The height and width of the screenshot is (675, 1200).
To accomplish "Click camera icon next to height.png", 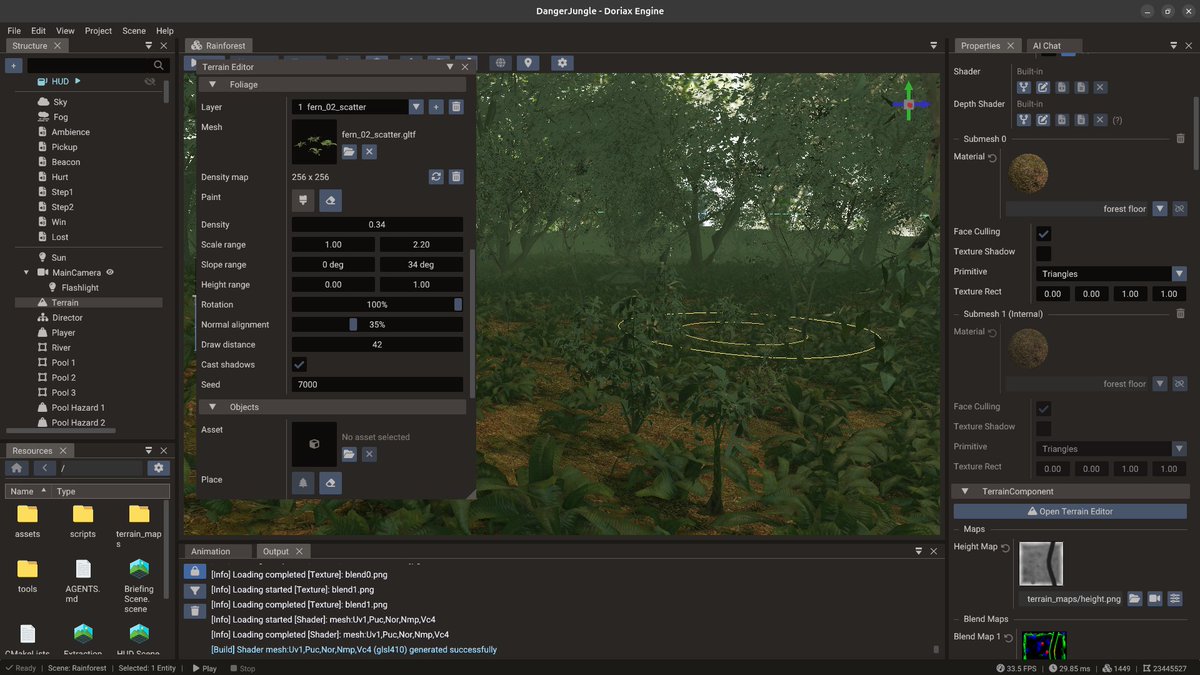I will point(1155,599).
